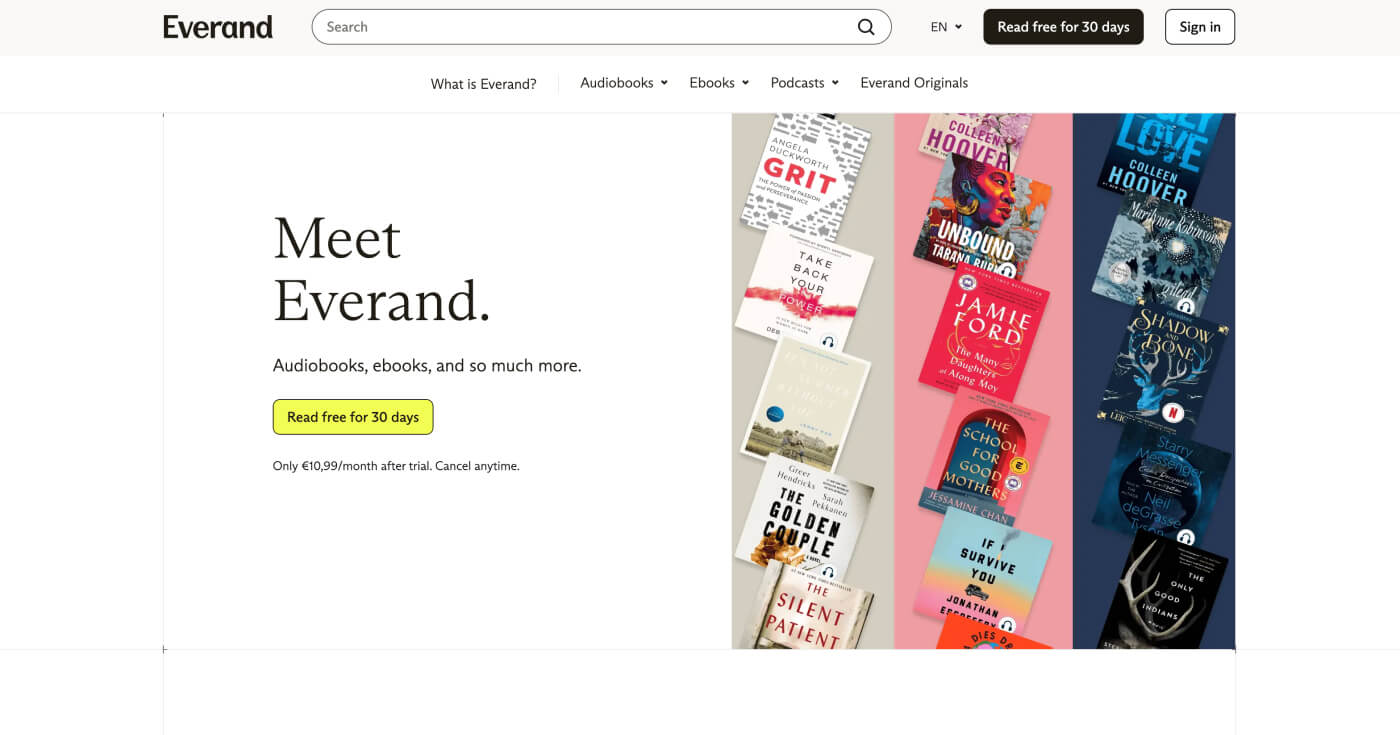Click inside the Search input field

coord(580,27)
